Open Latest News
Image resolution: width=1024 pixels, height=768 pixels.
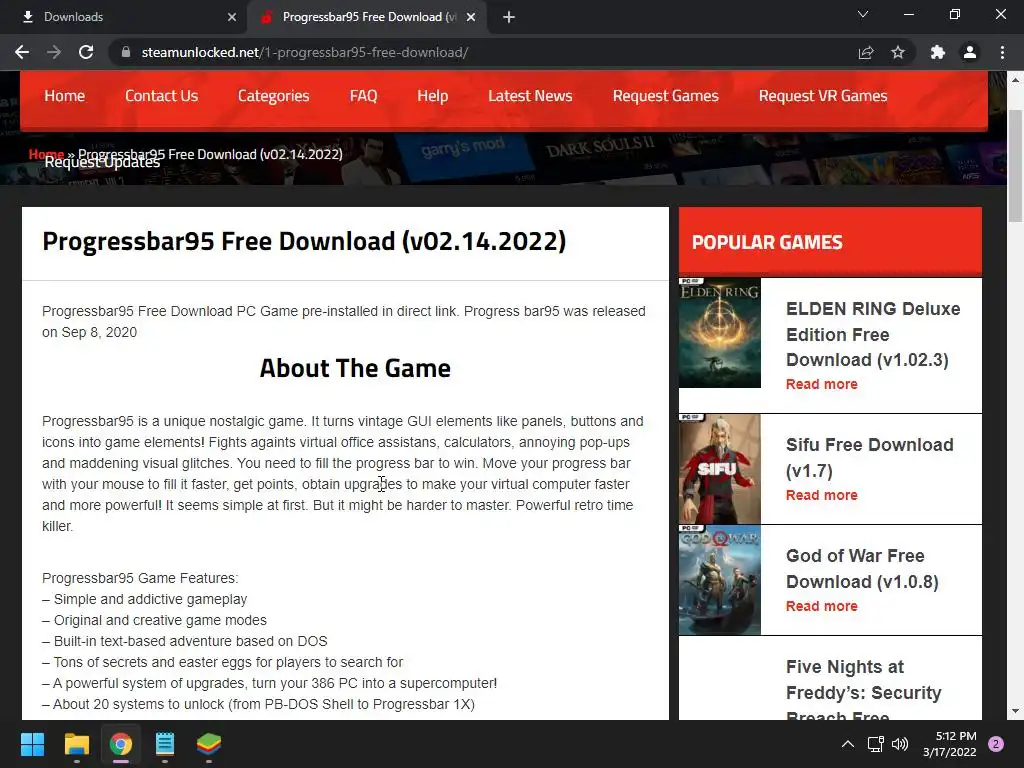(x=530, y=96)
